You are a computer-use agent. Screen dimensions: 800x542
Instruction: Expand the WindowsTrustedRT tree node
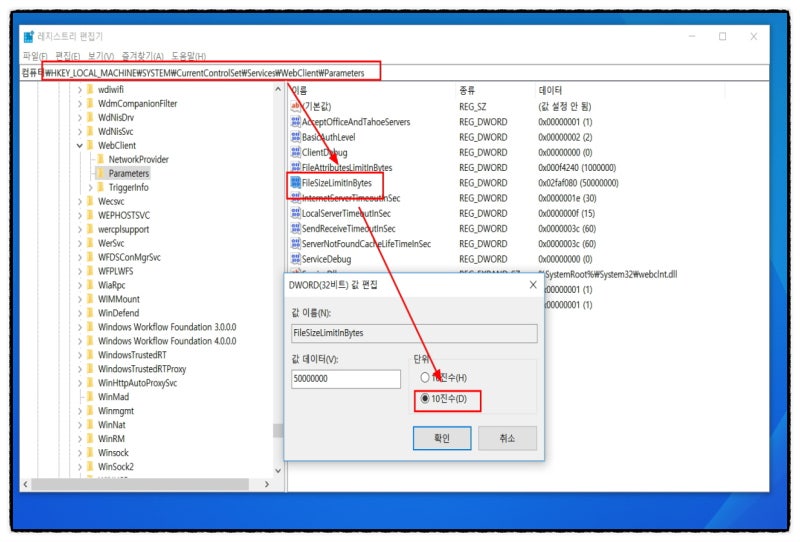80,355
